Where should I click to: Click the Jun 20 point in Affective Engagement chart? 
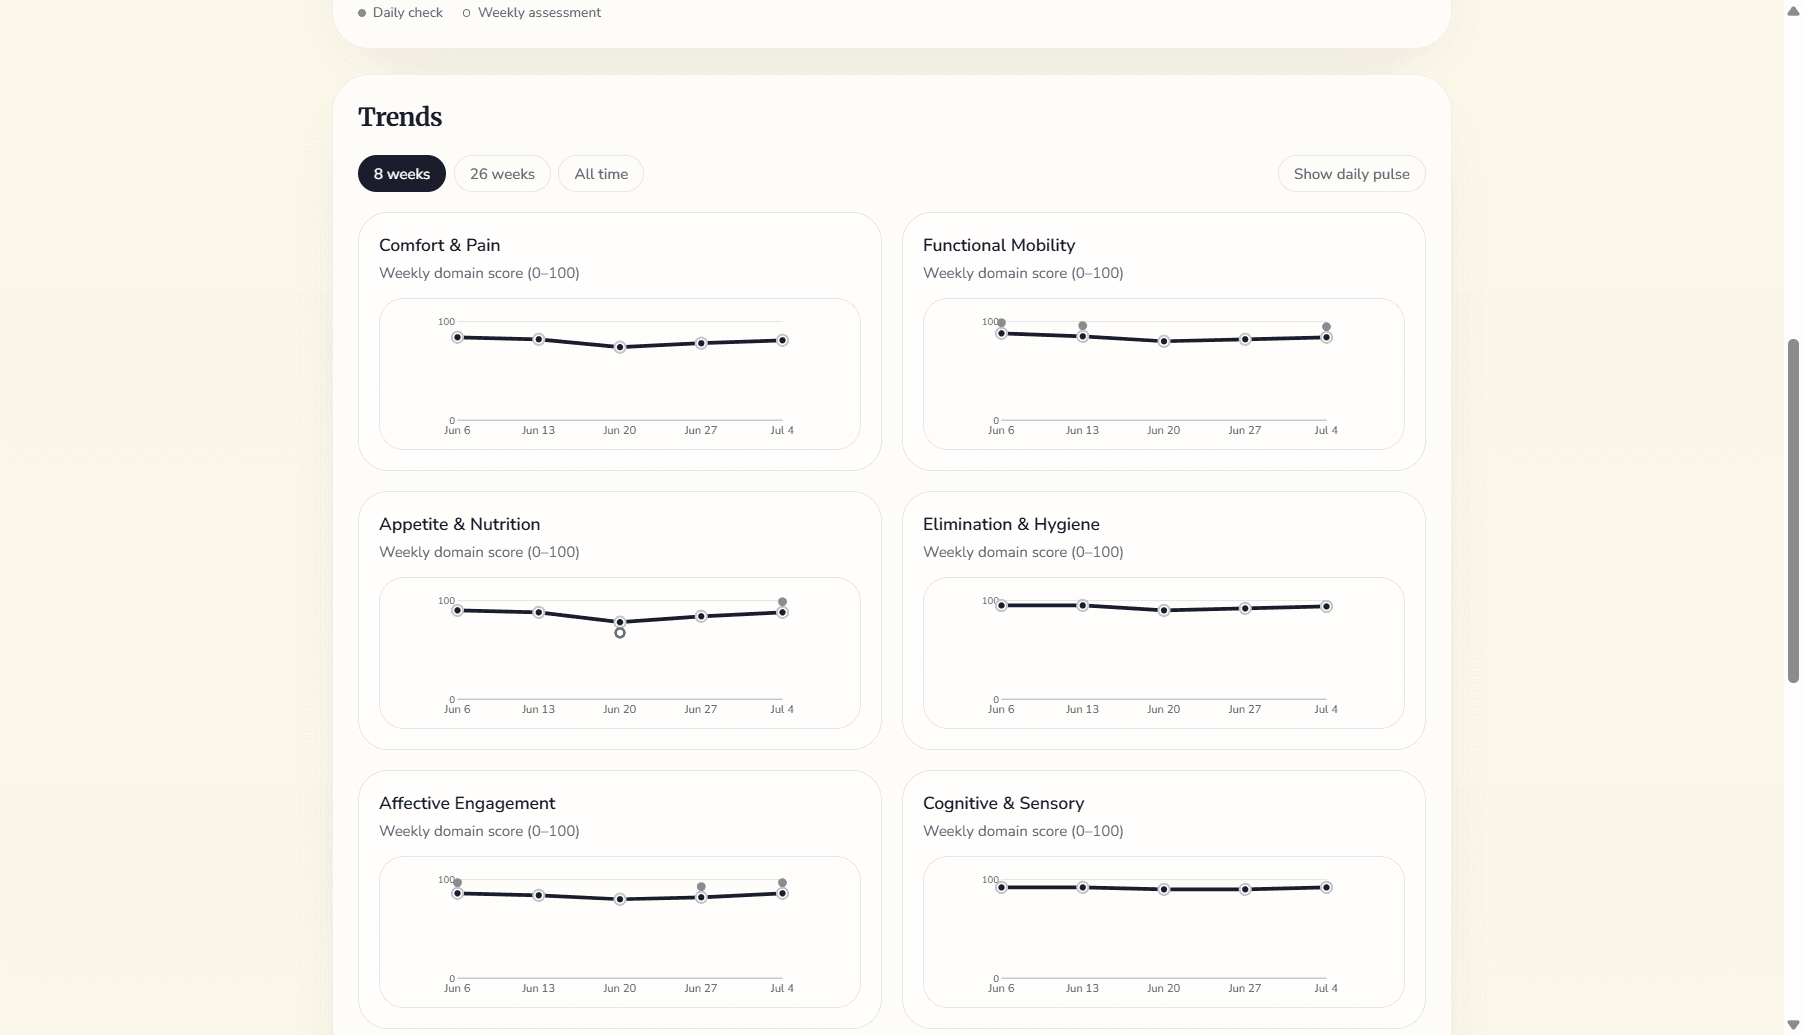[x=620, y=899]
